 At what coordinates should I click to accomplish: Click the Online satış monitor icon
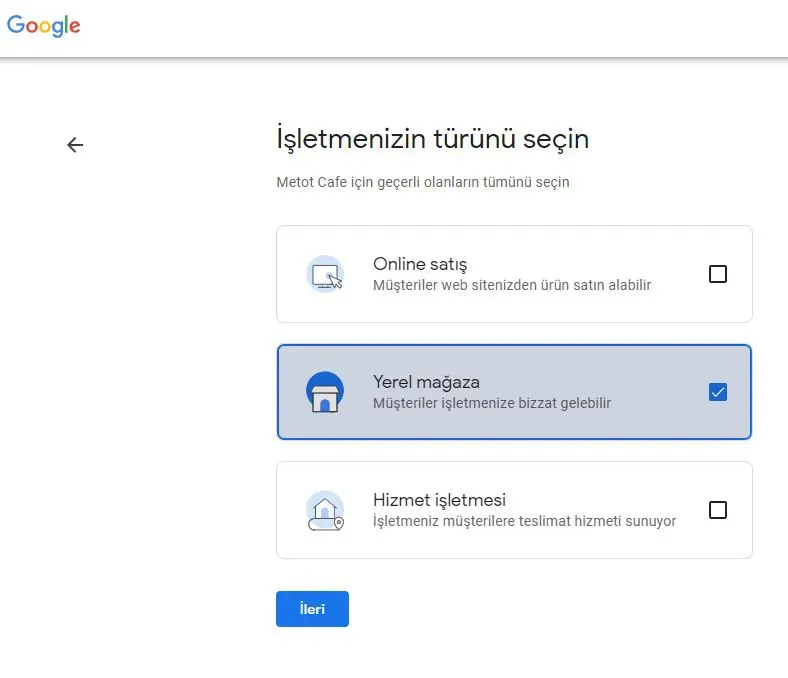(x=325, y=274)
